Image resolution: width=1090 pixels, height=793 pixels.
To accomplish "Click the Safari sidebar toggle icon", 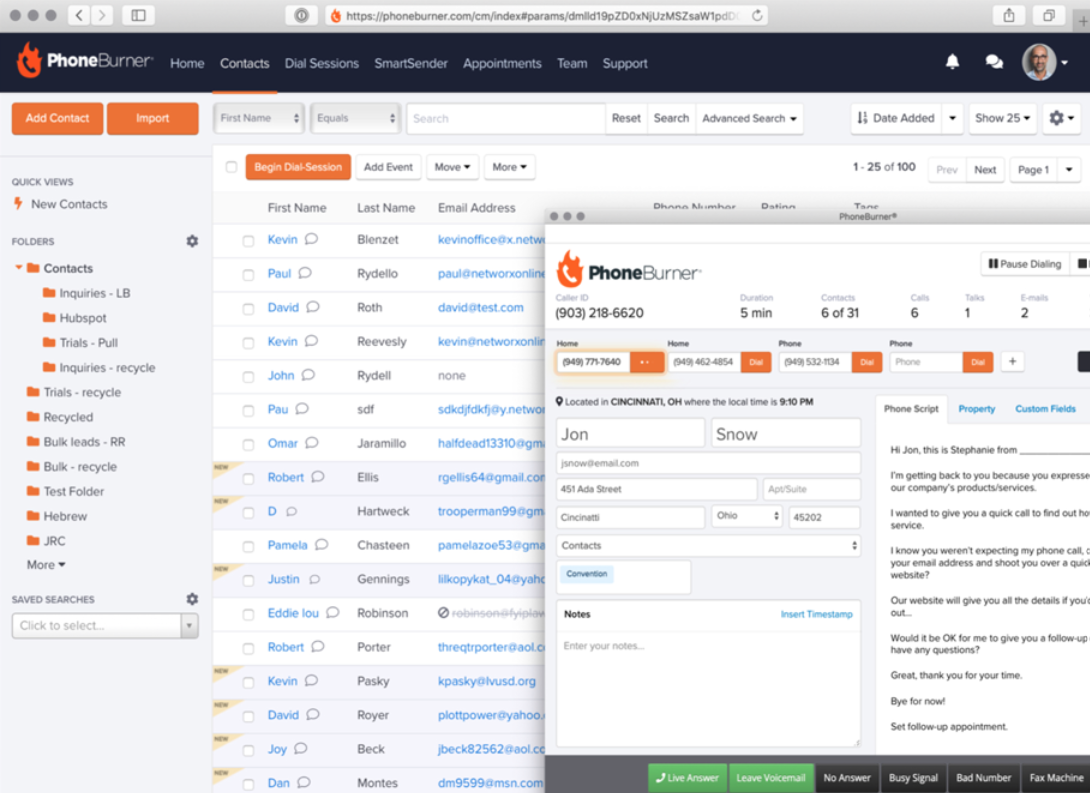I will pyautogui.click(x=138, y=15).
